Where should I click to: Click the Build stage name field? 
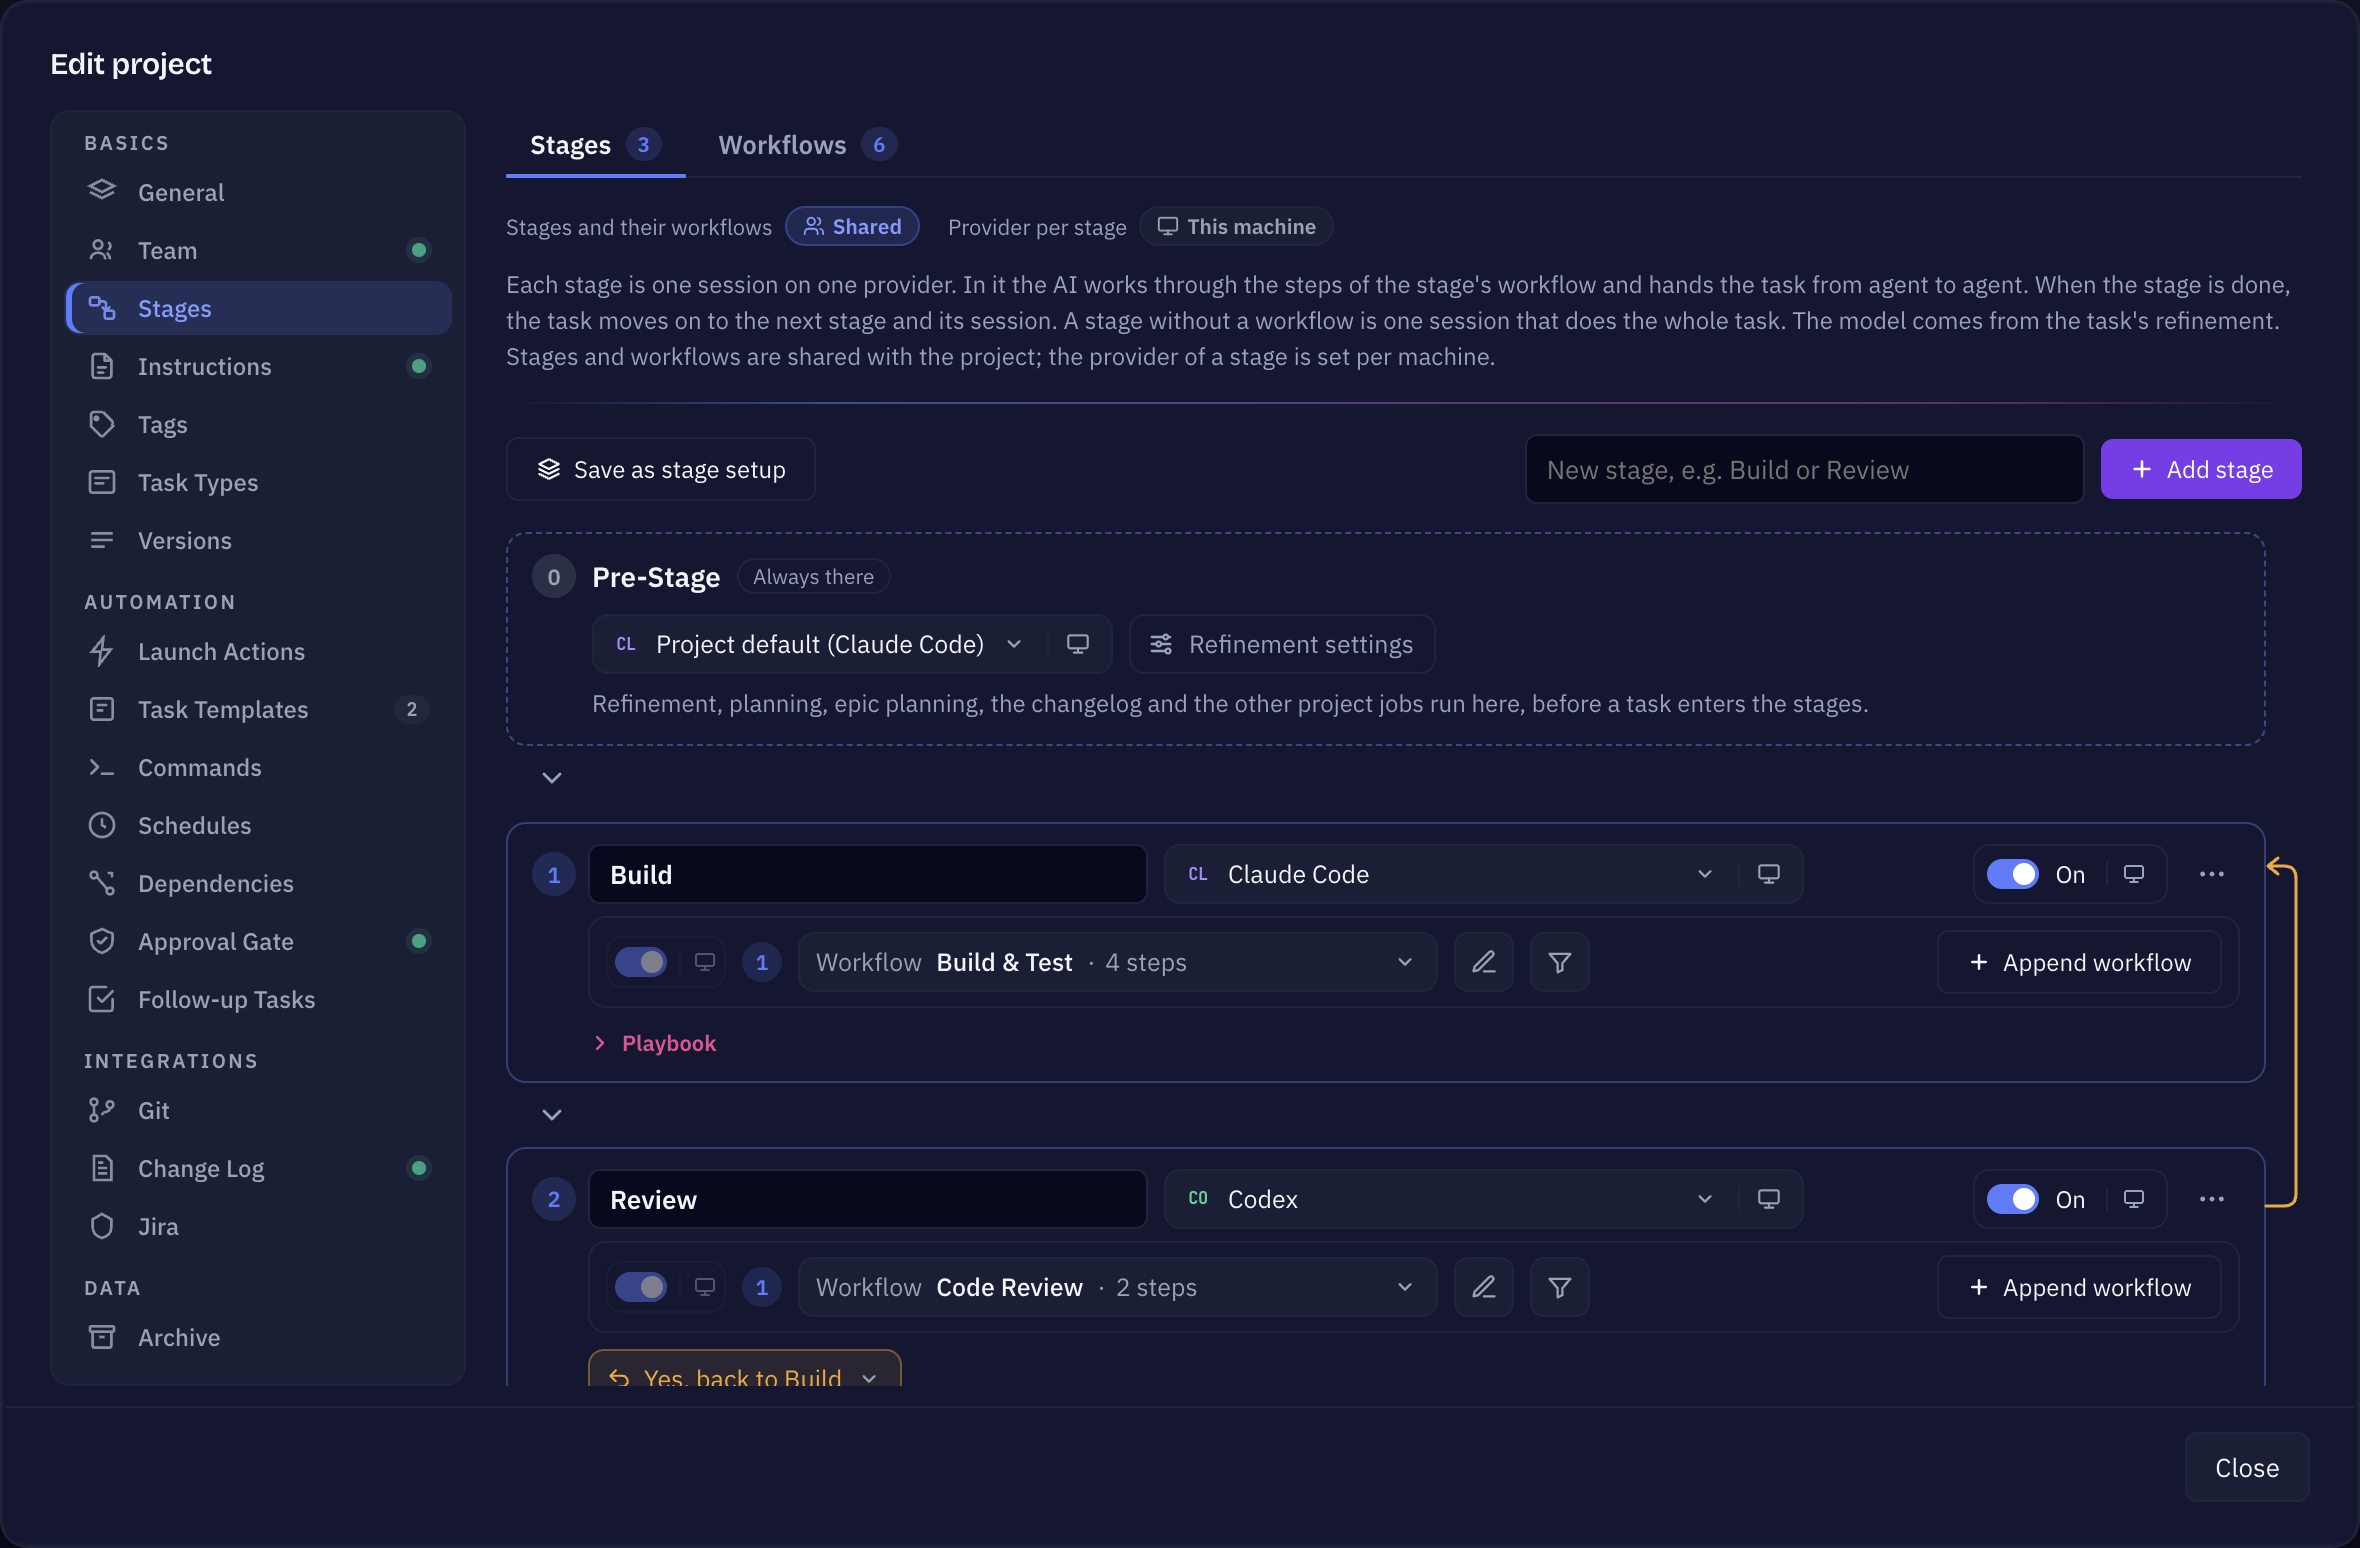pyautogui.click(x=868, y=874)
